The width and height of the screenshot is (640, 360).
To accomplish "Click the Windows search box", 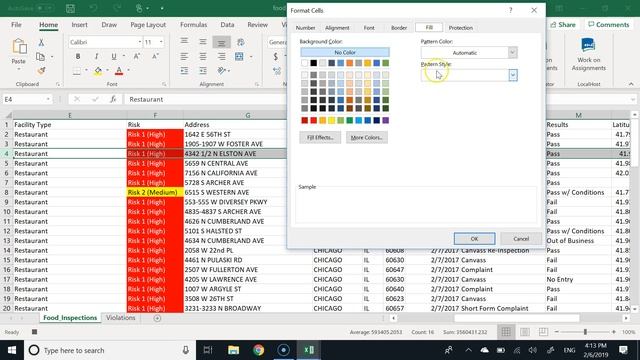I will coord(109,350).
